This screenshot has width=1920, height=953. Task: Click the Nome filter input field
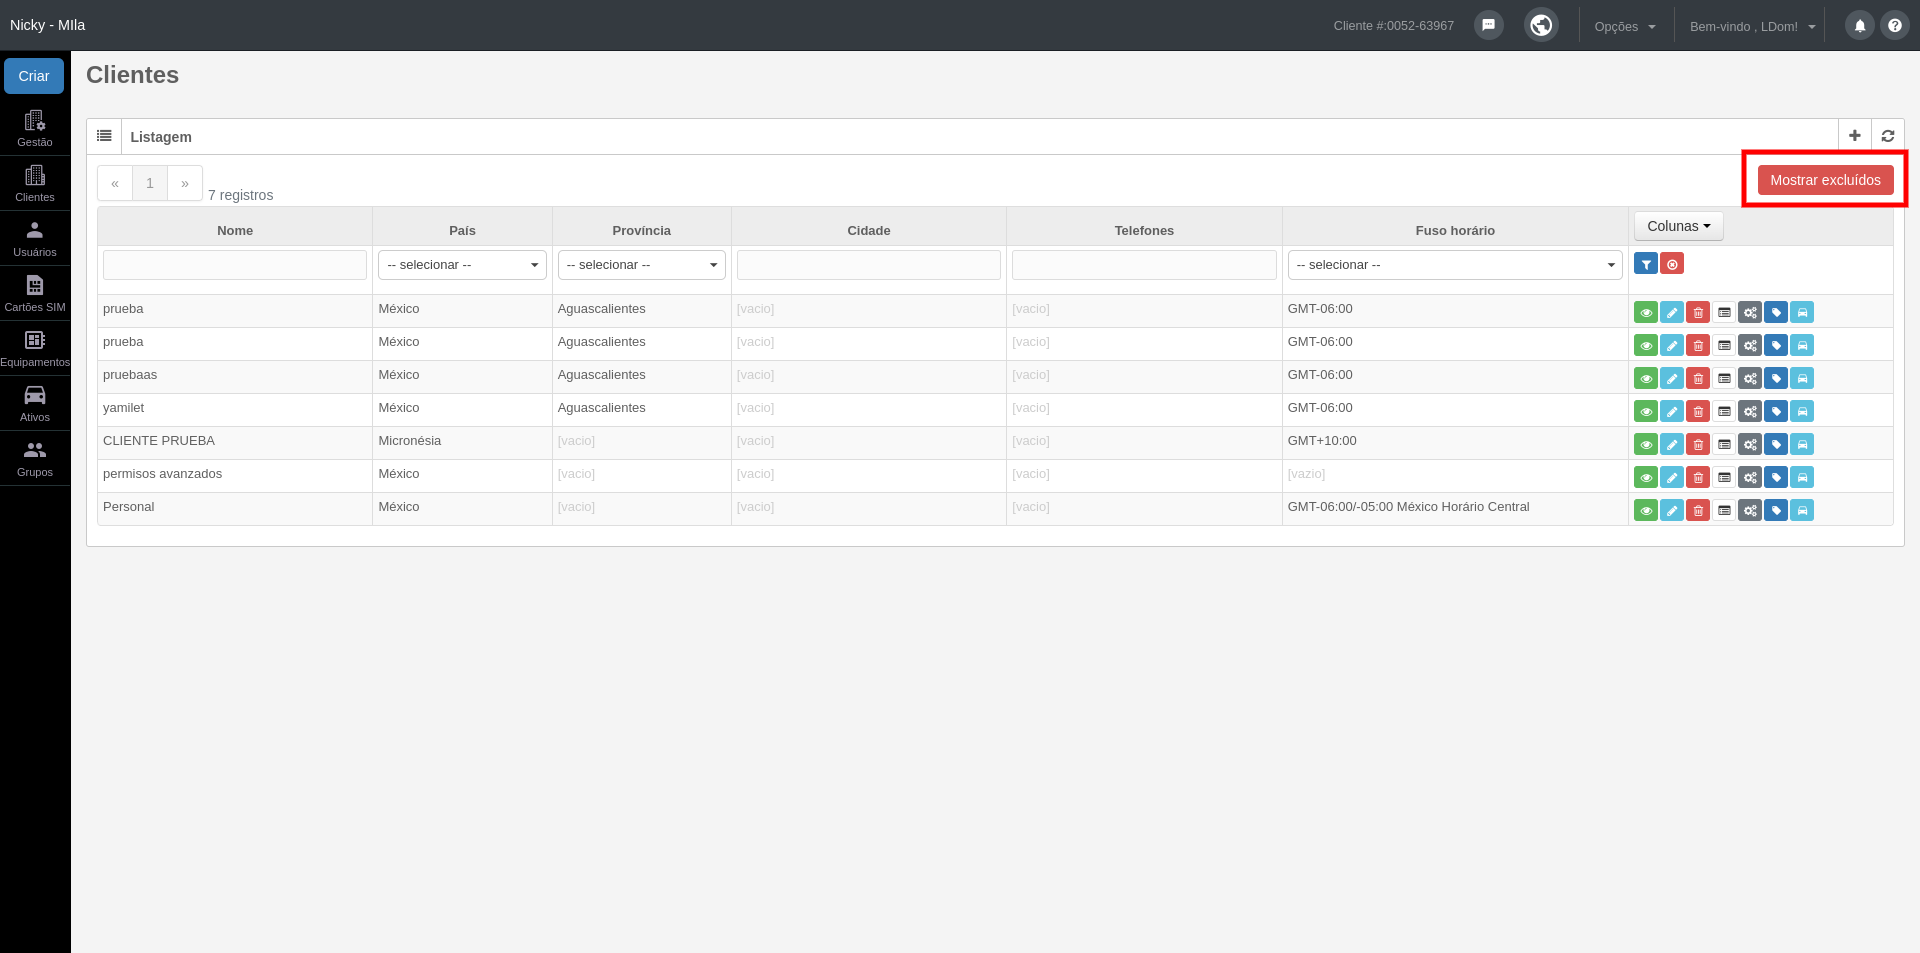tap(235, 265)
